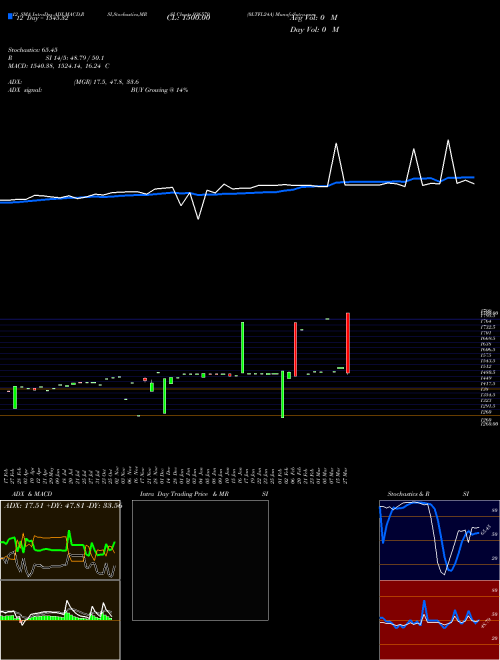This screenshot has height=660, width=500.
Task: Click the red-background RSI chart panel
Action: pos(440,620)
